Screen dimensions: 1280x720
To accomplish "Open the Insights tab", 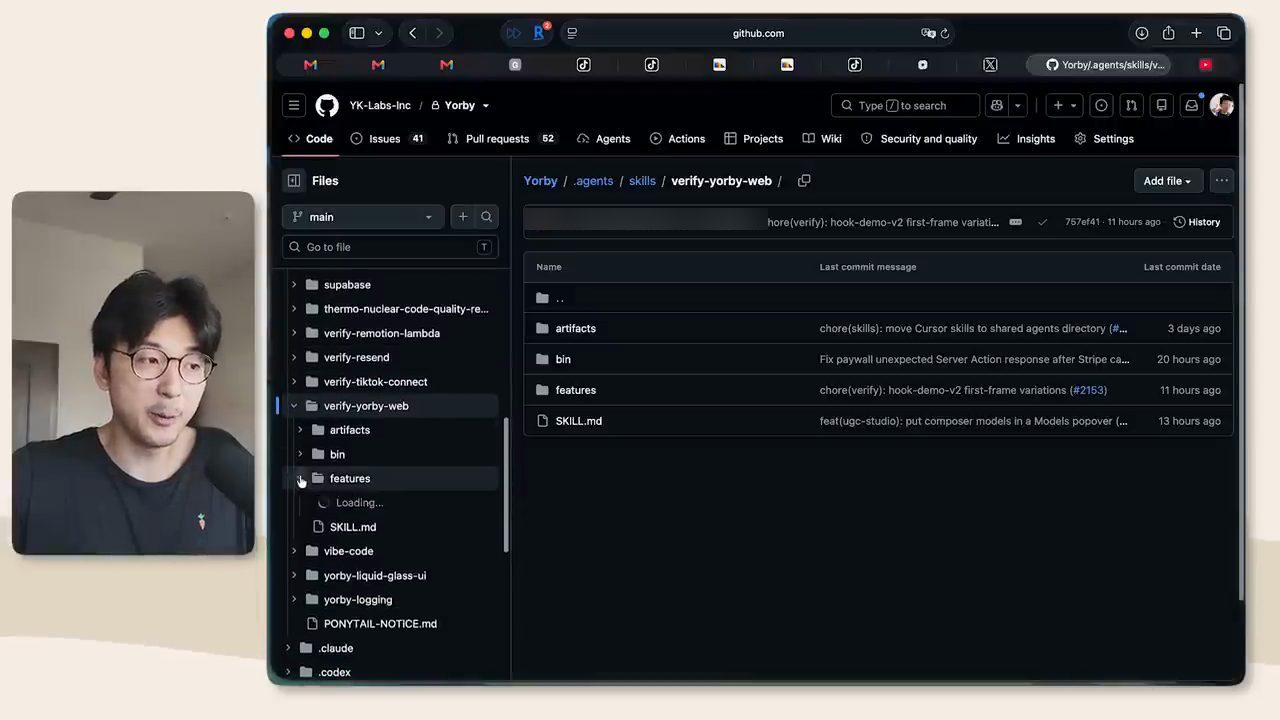I will [1026, 139].
